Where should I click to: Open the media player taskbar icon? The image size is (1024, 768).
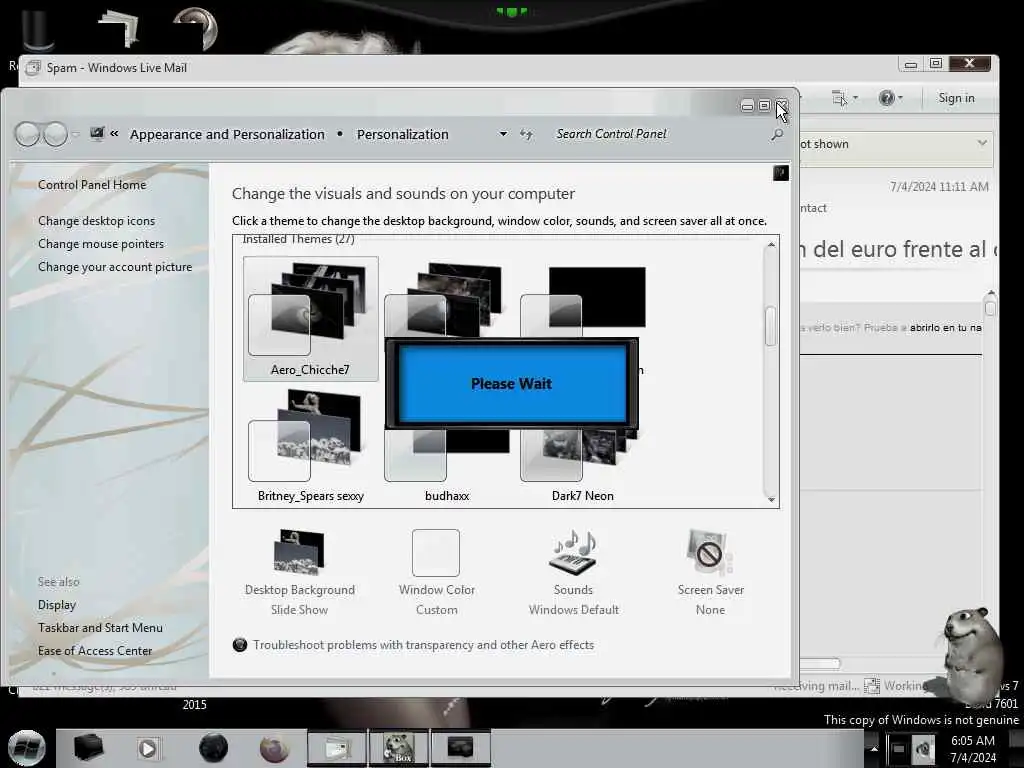(148, 748)
